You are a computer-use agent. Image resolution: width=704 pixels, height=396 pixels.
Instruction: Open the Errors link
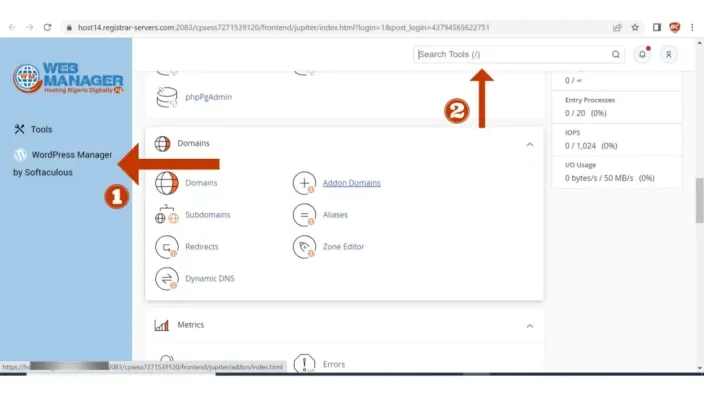(x=334, y=364)
